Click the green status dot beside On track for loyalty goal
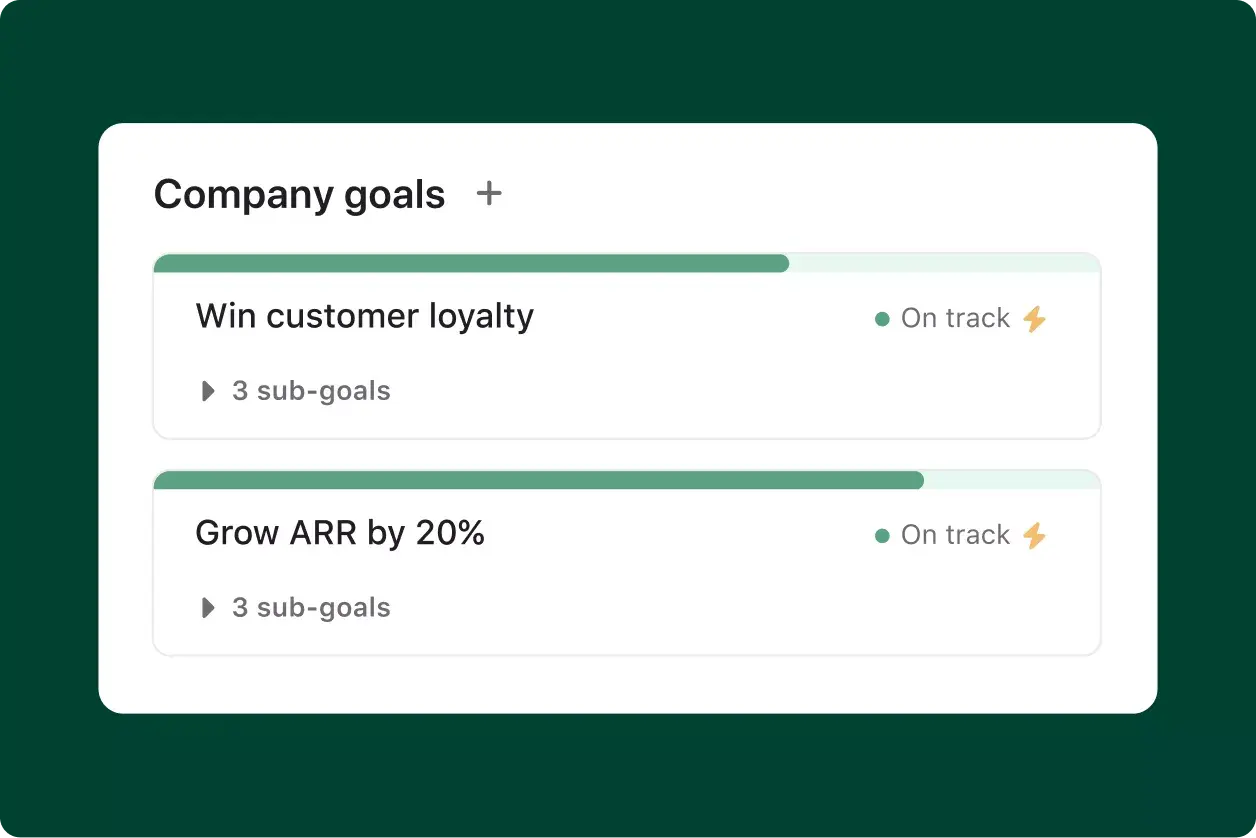This screenshot has height=838, width=1256. click(x=882, y=318)
